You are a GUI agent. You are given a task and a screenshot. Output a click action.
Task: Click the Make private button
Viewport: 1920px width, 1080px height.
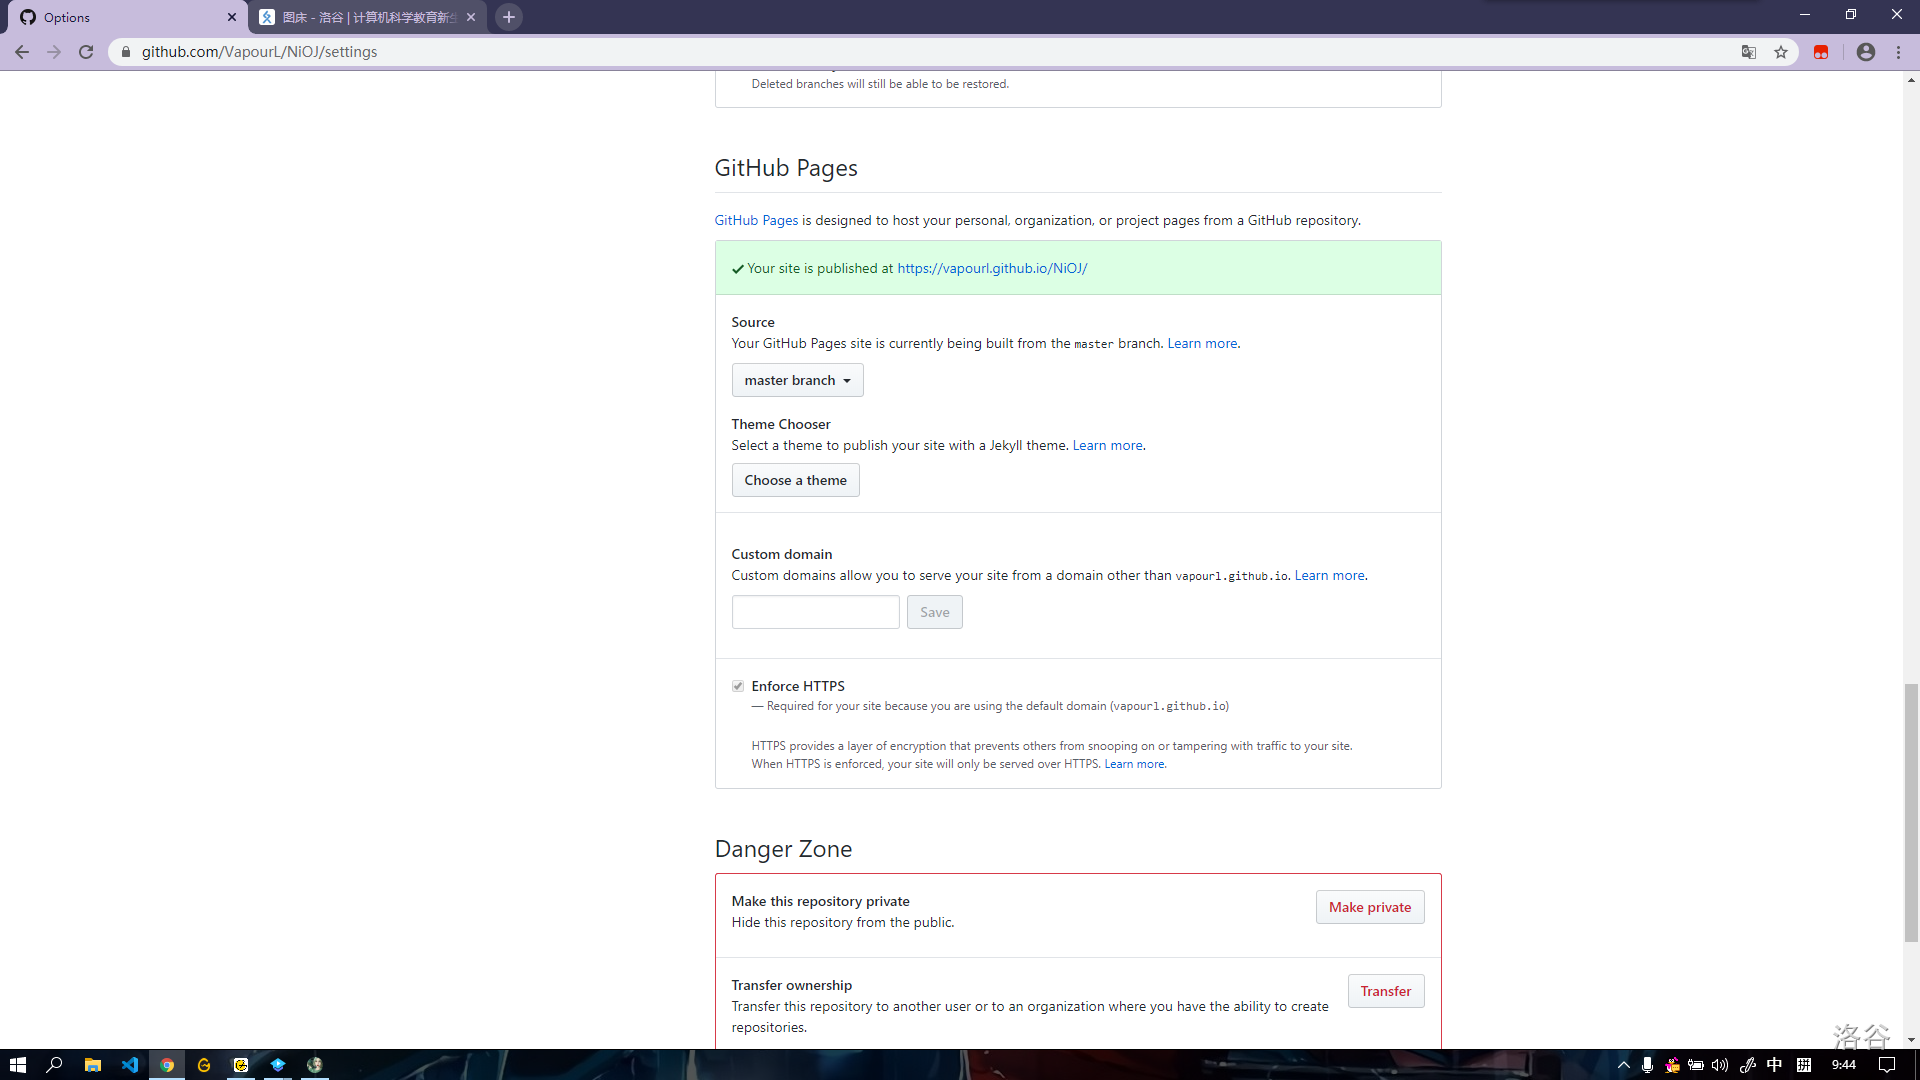1370,907
